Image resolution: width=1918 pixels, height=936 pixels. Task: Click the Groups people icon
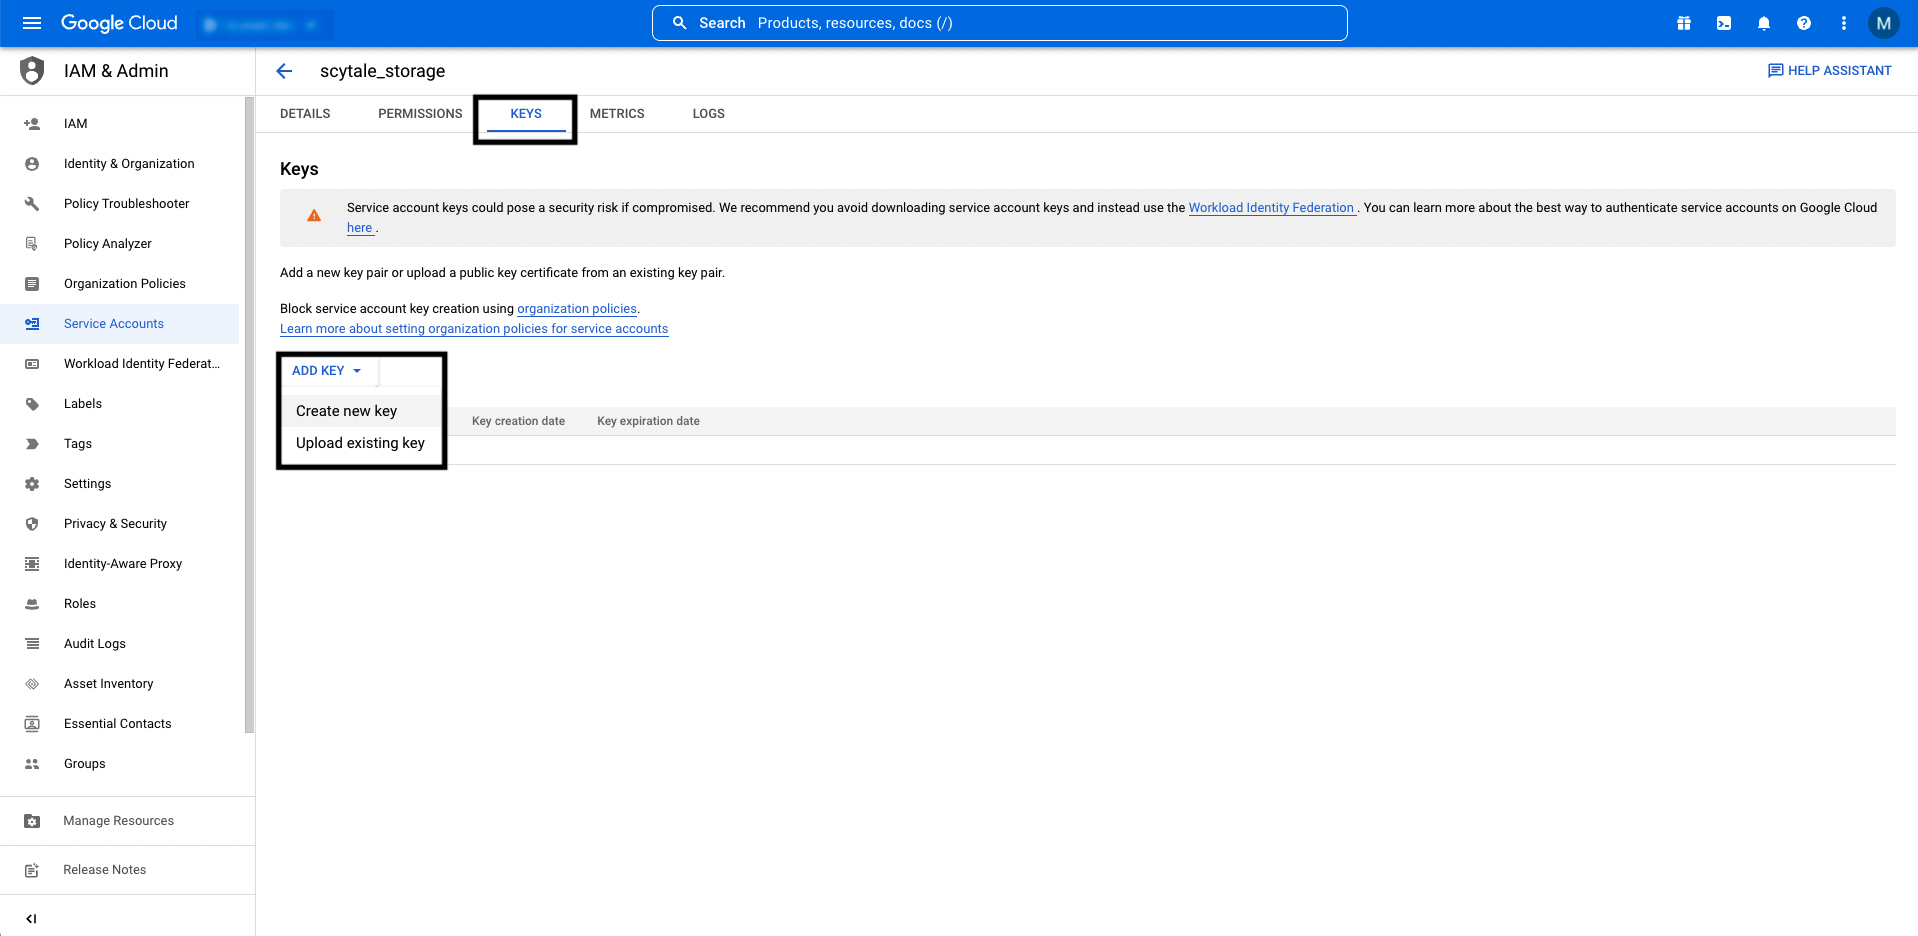pos(32,764)
